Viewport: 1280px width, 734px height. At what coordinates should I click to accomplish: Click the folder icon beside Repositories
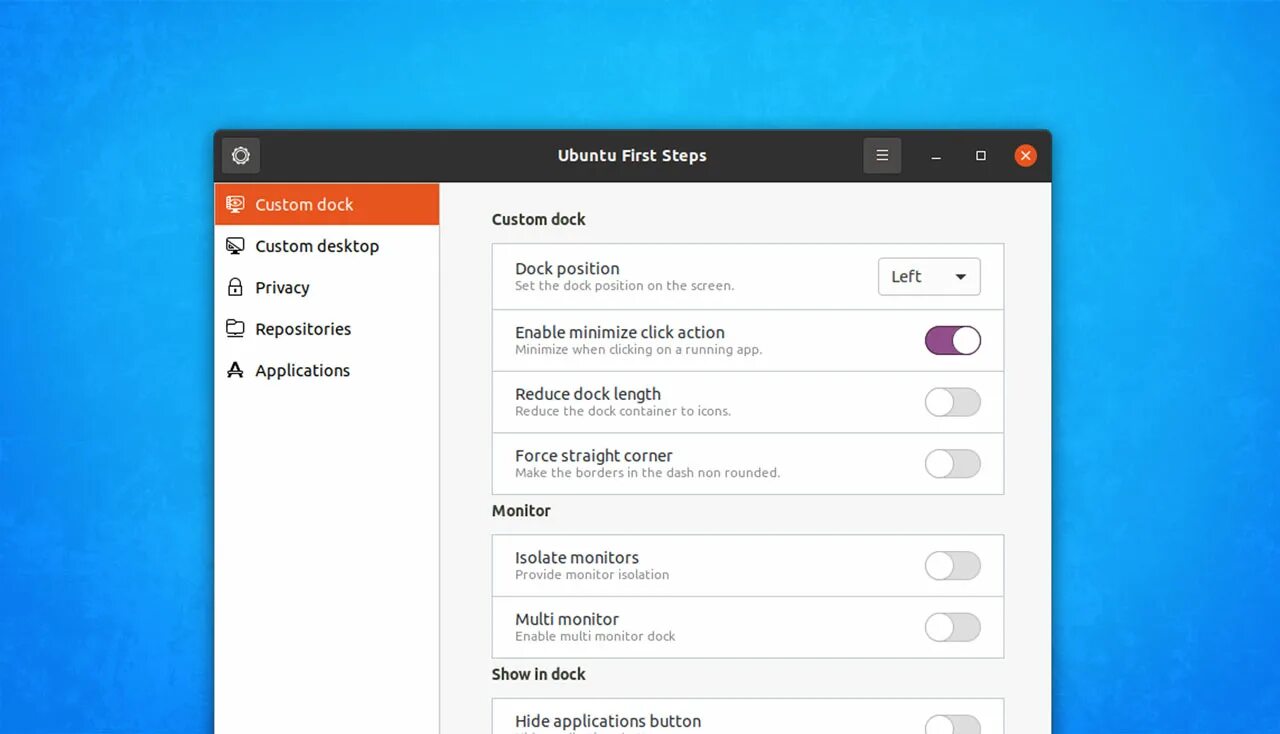point(235,329)
